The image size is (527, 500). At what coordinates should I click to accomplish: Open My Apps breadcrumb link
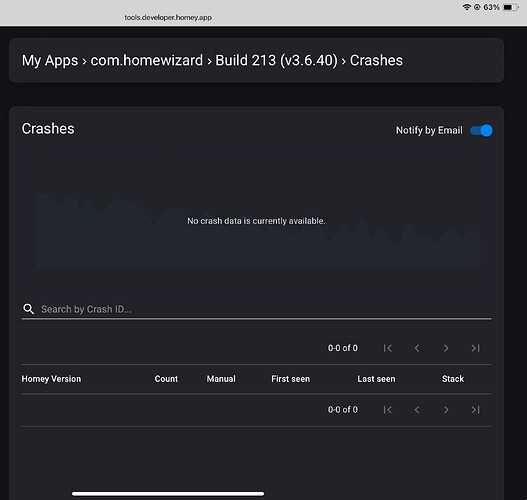pyautogui.click(x=50, y=61)
